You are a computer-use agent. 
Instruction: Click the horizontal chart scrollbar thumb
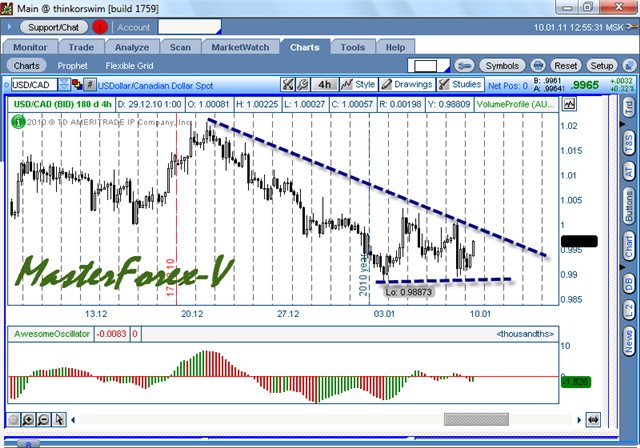tap(476, 419)
